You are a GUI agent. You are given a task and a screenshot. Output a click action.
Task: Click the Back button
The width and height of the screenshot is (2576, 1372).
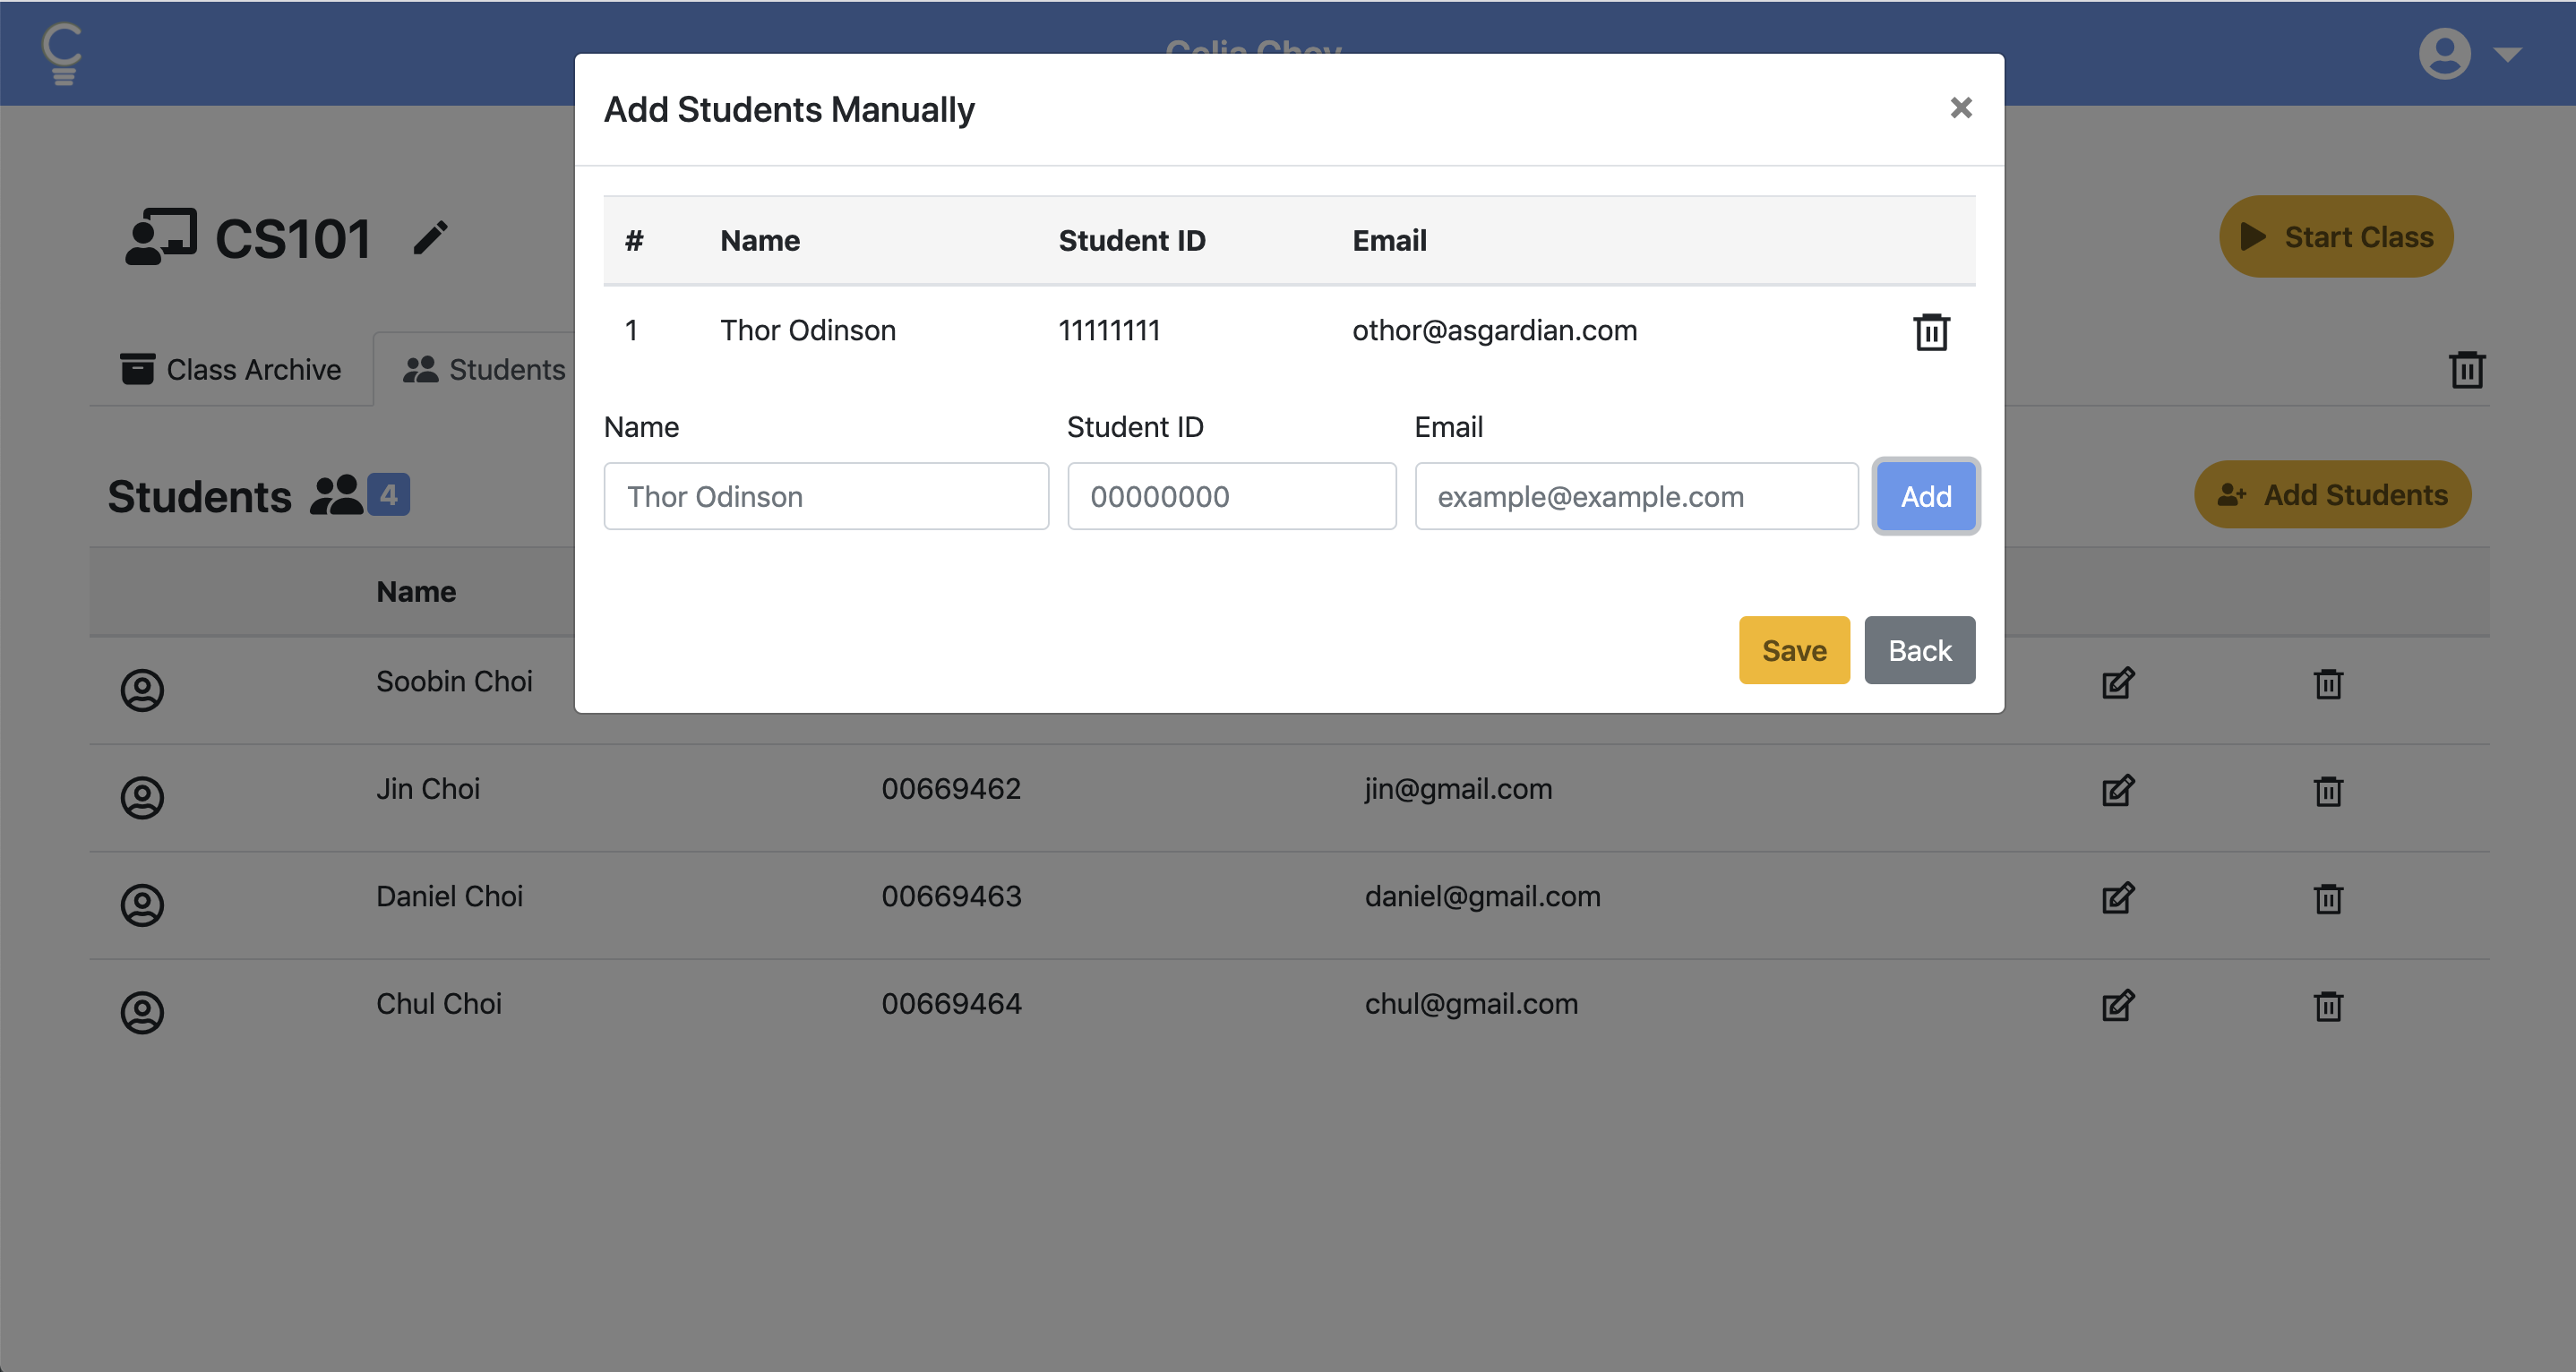click(1918, 650)
